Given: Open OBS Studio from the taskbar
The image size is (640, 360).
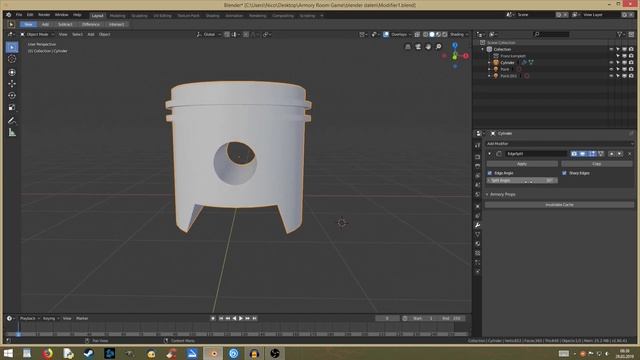Looking at the screenshot, I should coord(275,353).
